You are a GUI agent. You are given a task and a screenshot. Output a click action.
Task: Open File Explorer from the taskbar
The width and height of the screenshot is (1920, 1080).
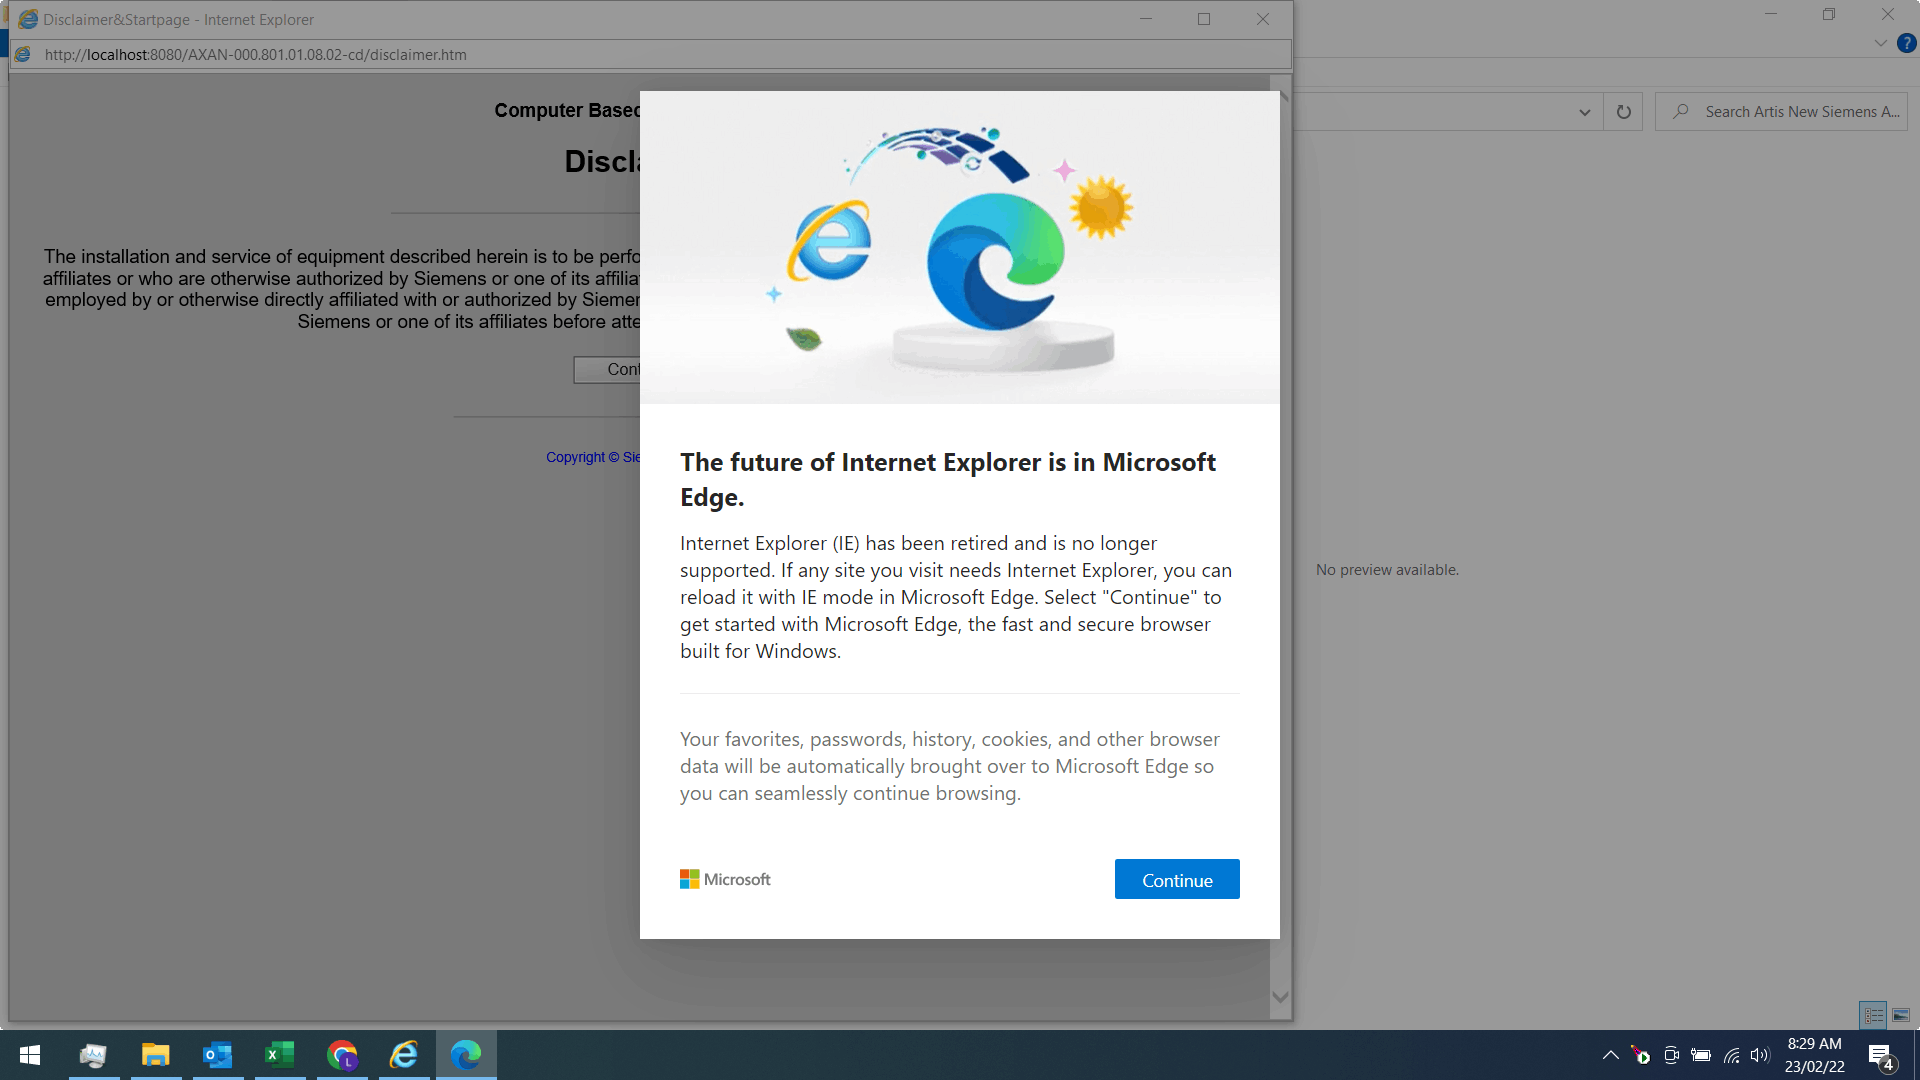click(155, 1054)
